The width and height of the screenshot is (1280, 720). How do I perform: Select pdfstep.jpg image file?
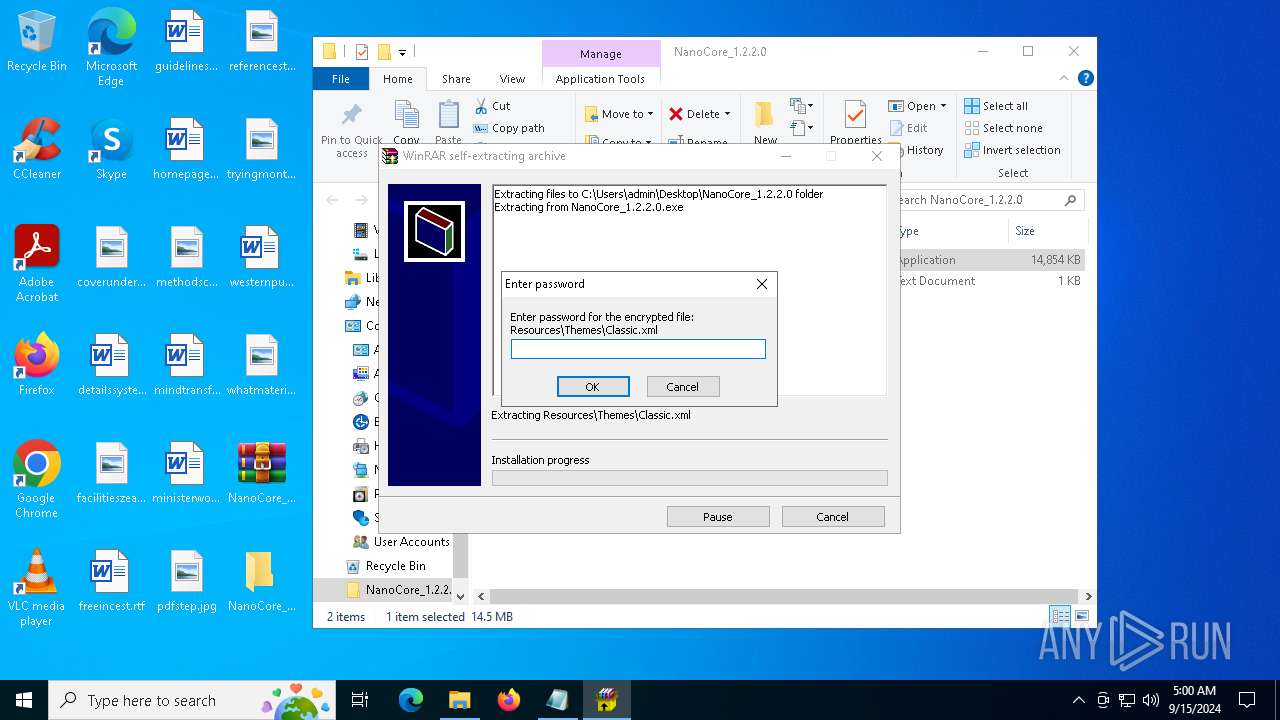(x=187, y=581)
